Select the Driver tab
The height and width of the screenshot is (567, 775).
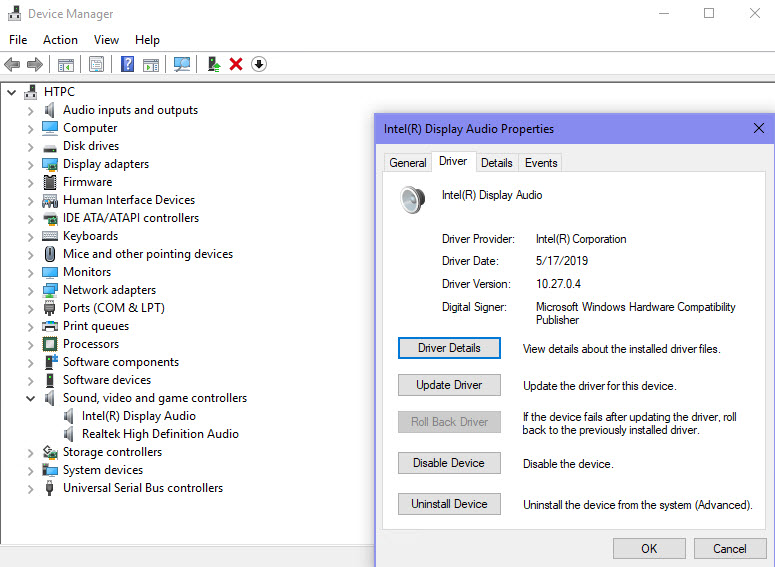point(453,161)
